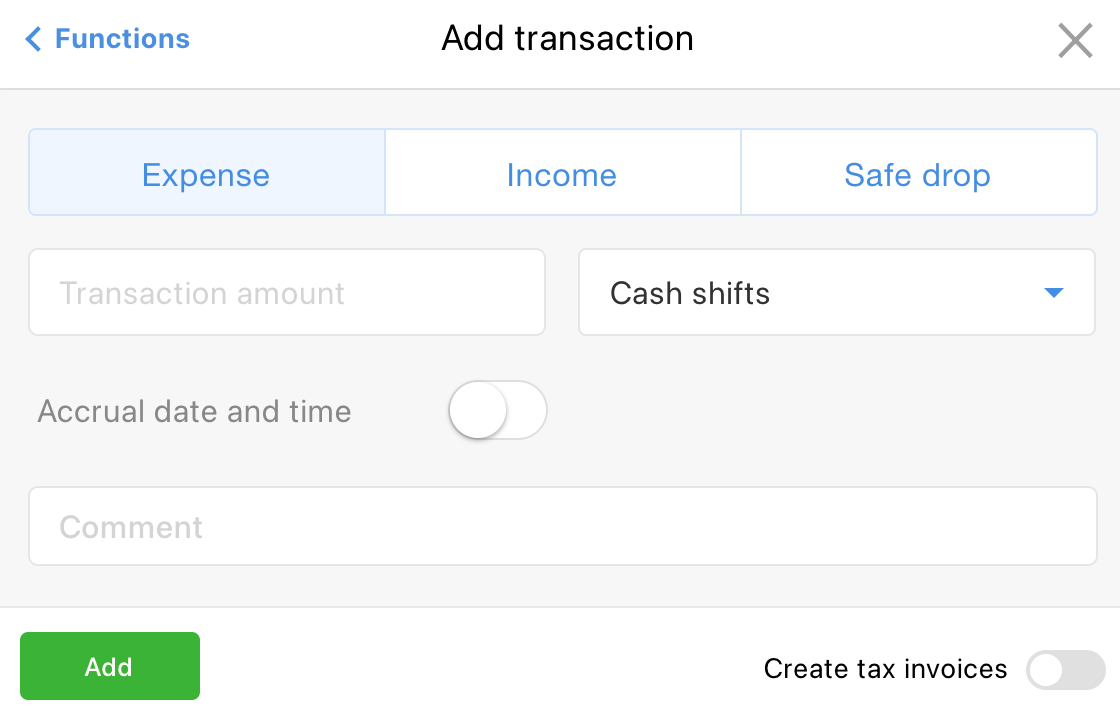
Task: Click the Accrual date and time label
Action: [x=194, y=411]
